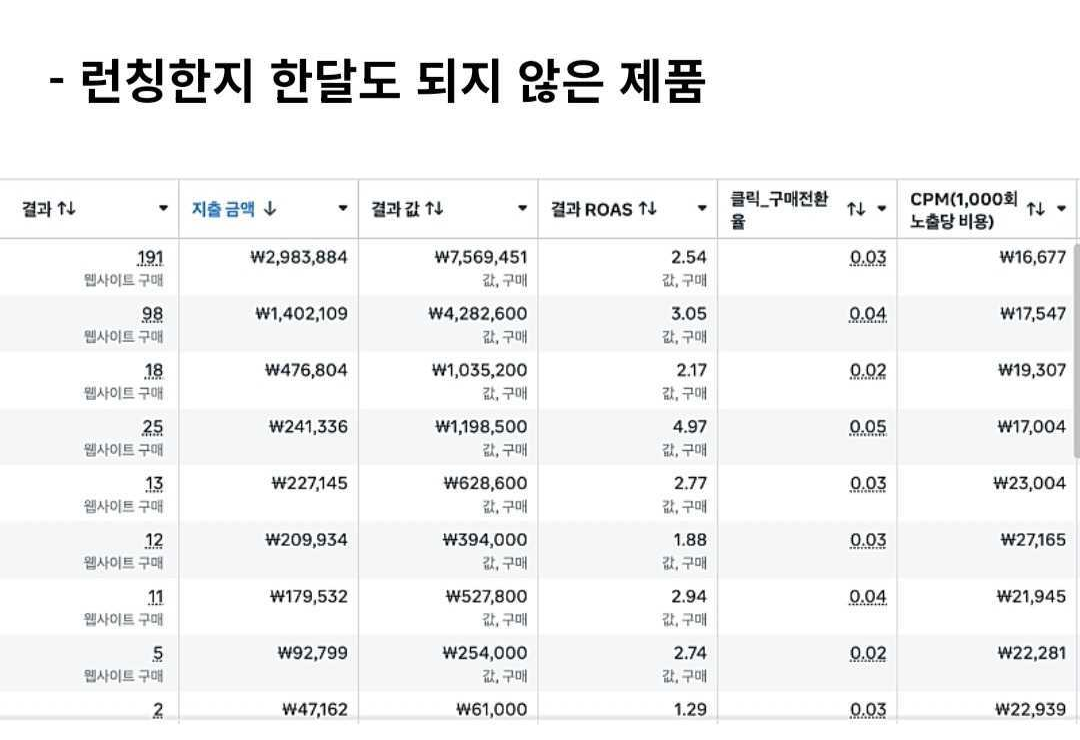Sort by the 결과 값 column arrows
Image resolution: width=1080 pixels, height=740 pixels.
[434, 208]
